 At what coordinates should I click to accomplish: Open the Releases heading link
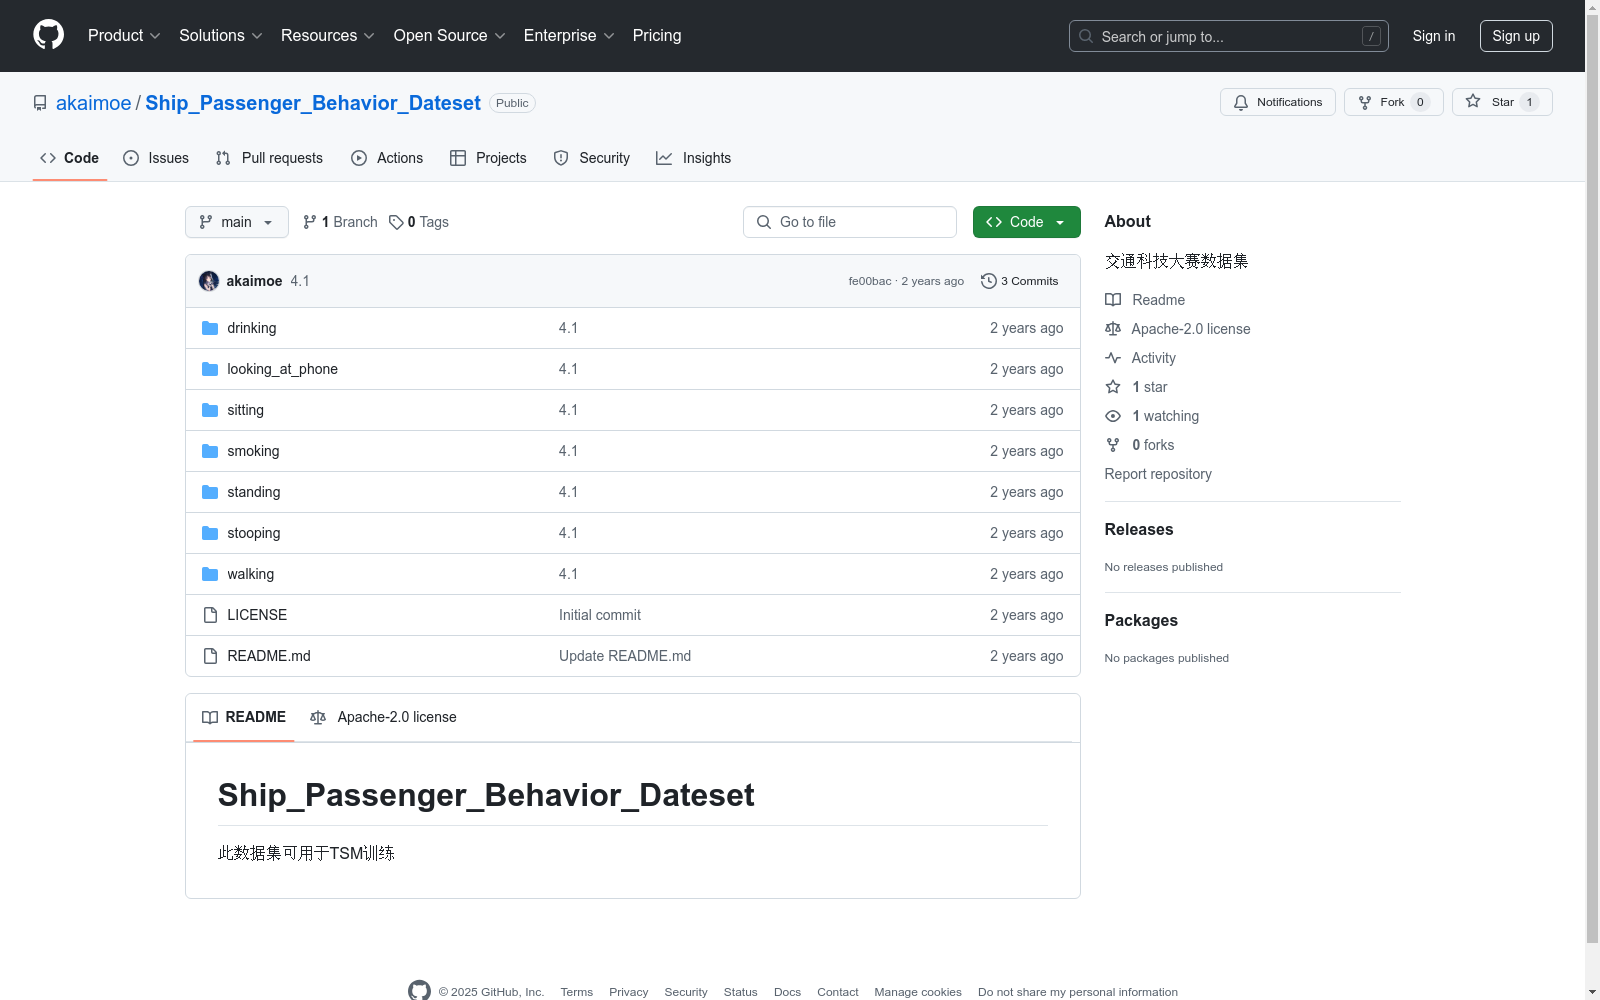click(x=1139, y=530)
